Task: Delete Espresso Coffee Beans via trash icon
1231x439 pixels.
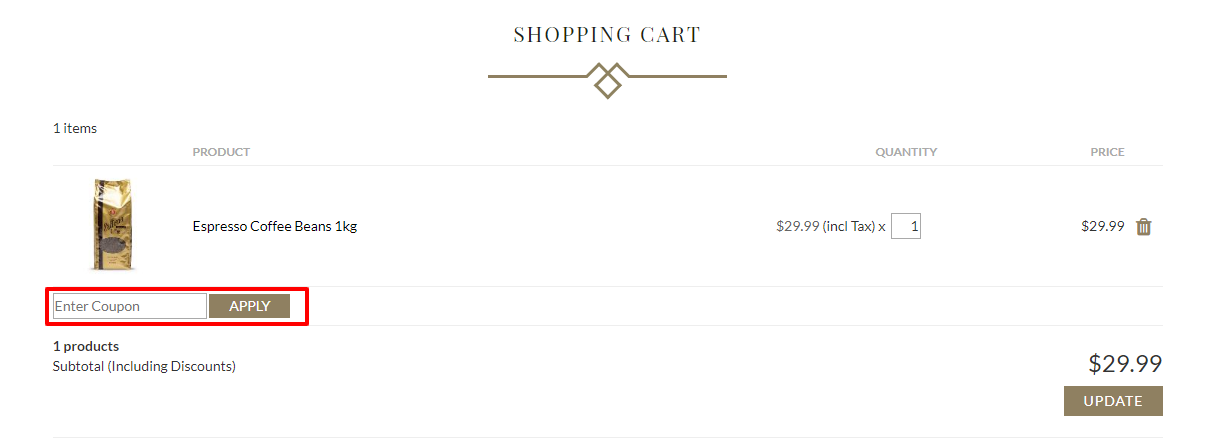Action: point(1144,227)
